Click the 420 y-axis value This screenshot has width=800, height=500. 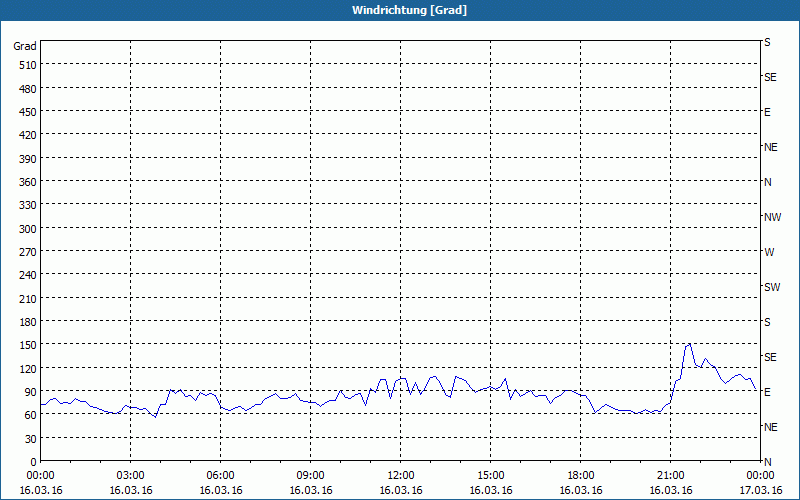(x=28, y=135)
